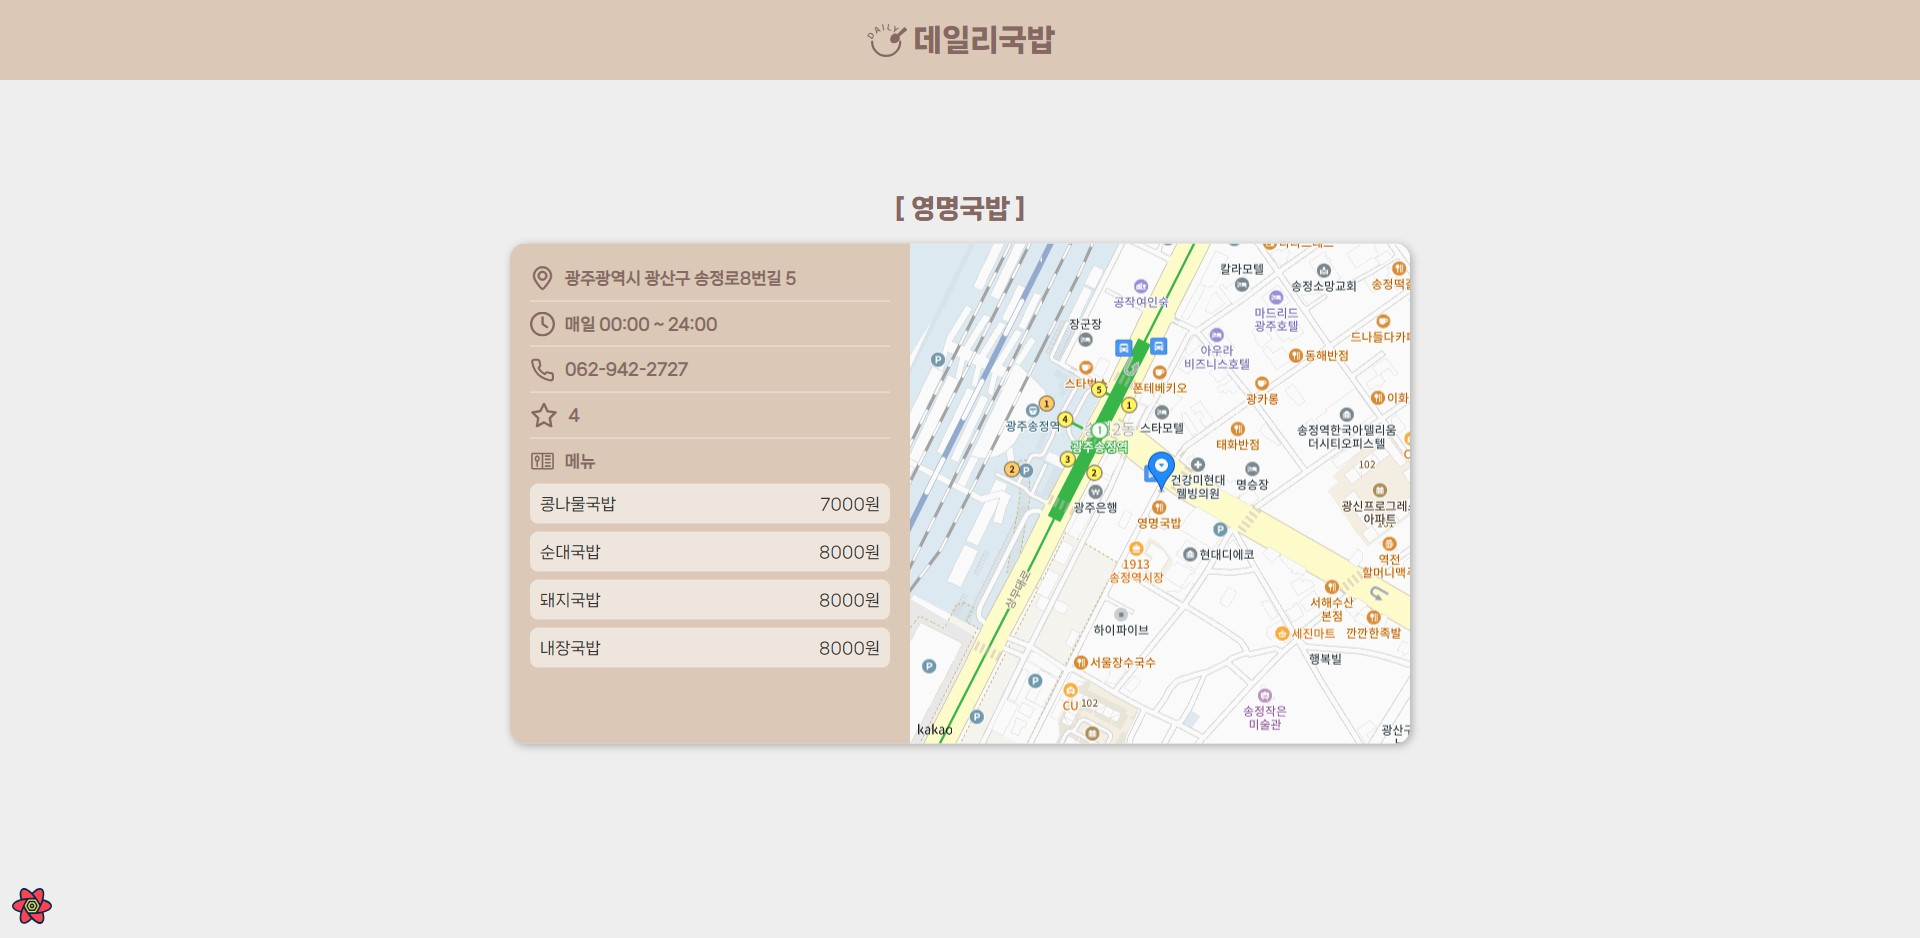Click the menu board icon beside 메뉴

pos(542,461)
